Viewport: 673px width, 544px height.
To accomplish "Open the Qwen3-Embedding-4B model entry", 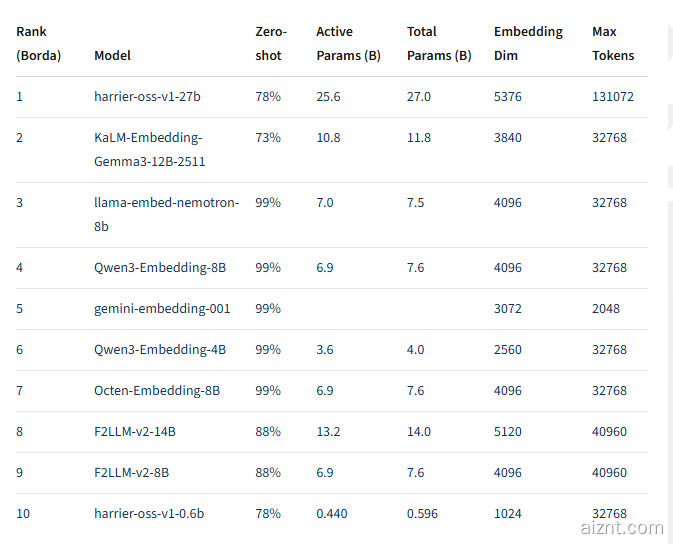I will coord(160,350).
